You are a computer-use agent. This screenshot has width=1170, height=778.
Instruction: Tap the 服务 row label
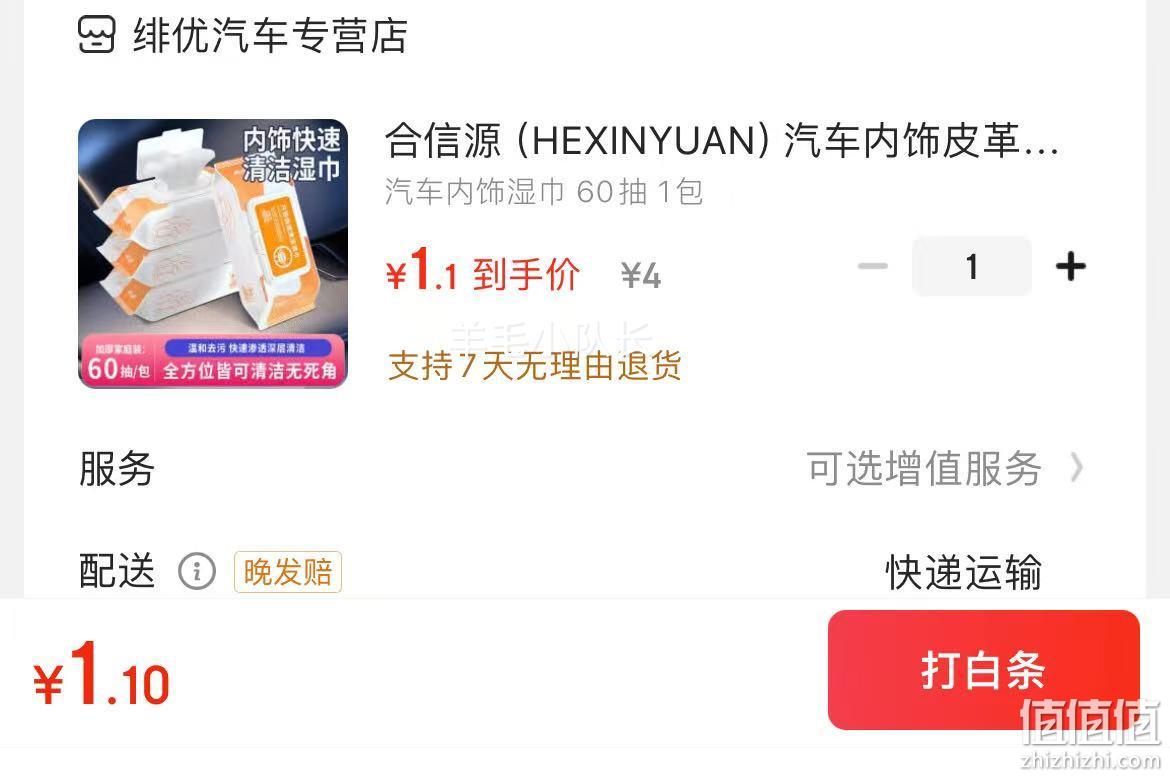click(x=117, y=468)
